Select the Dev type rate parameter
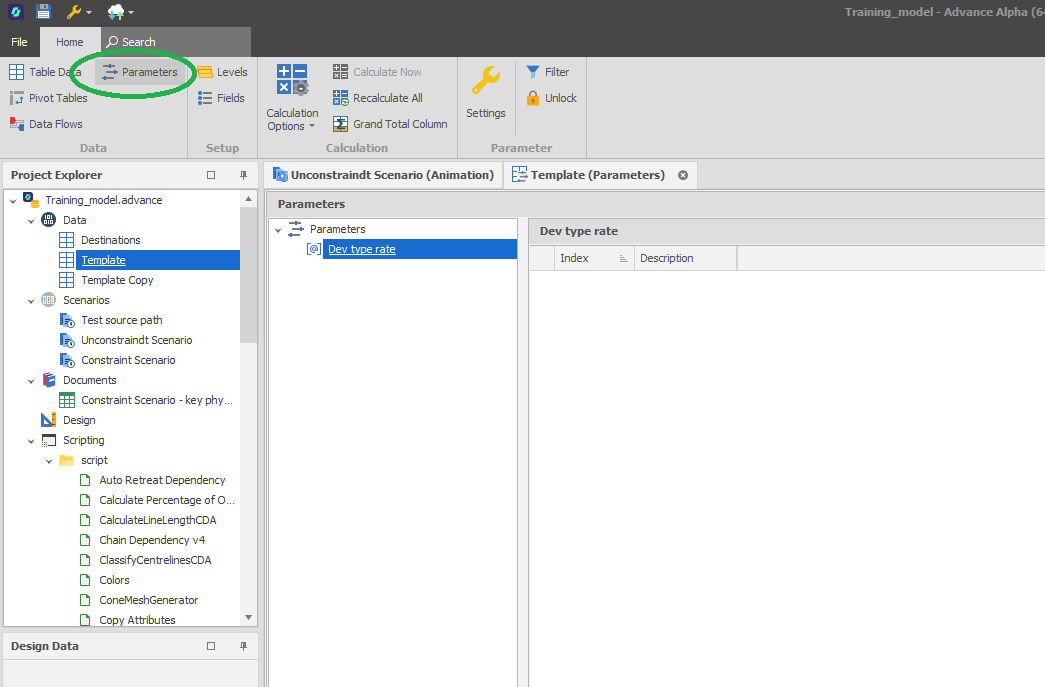This screenshot has width=1045, height=687. pos(361,249)
